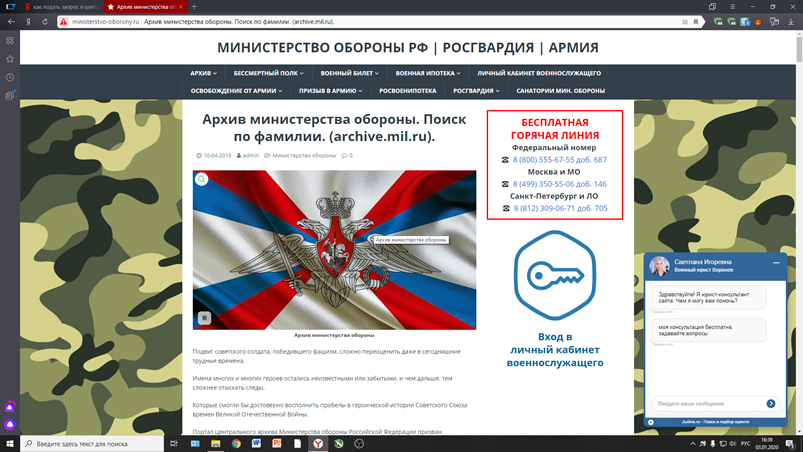
Task: Go back with the browser back arrow
Action: [11, 21]
